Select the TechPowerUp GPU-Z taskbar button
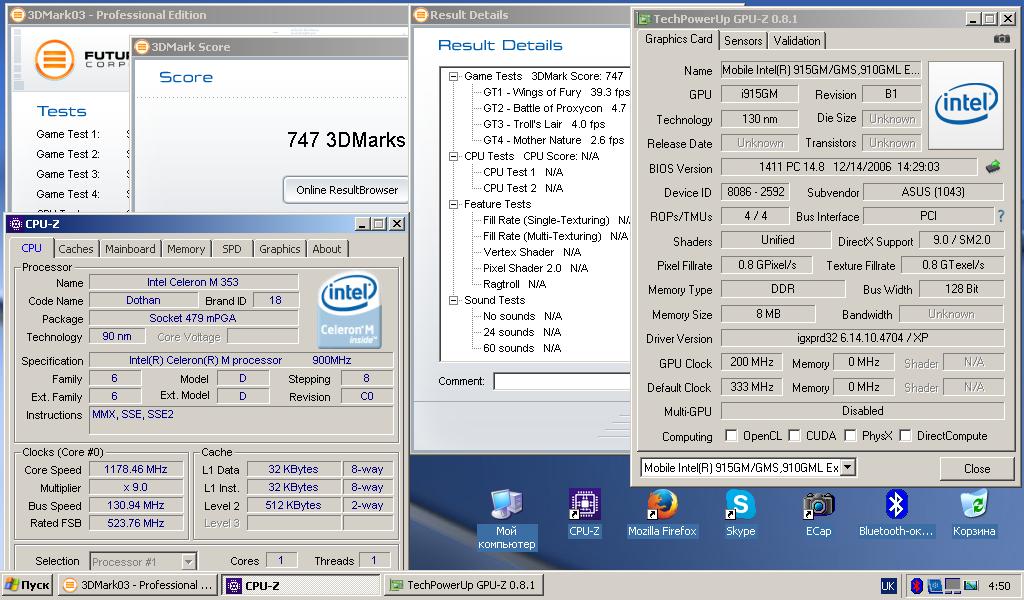Viewport: 1024px width, 600px height. click(x=463, y=586)
